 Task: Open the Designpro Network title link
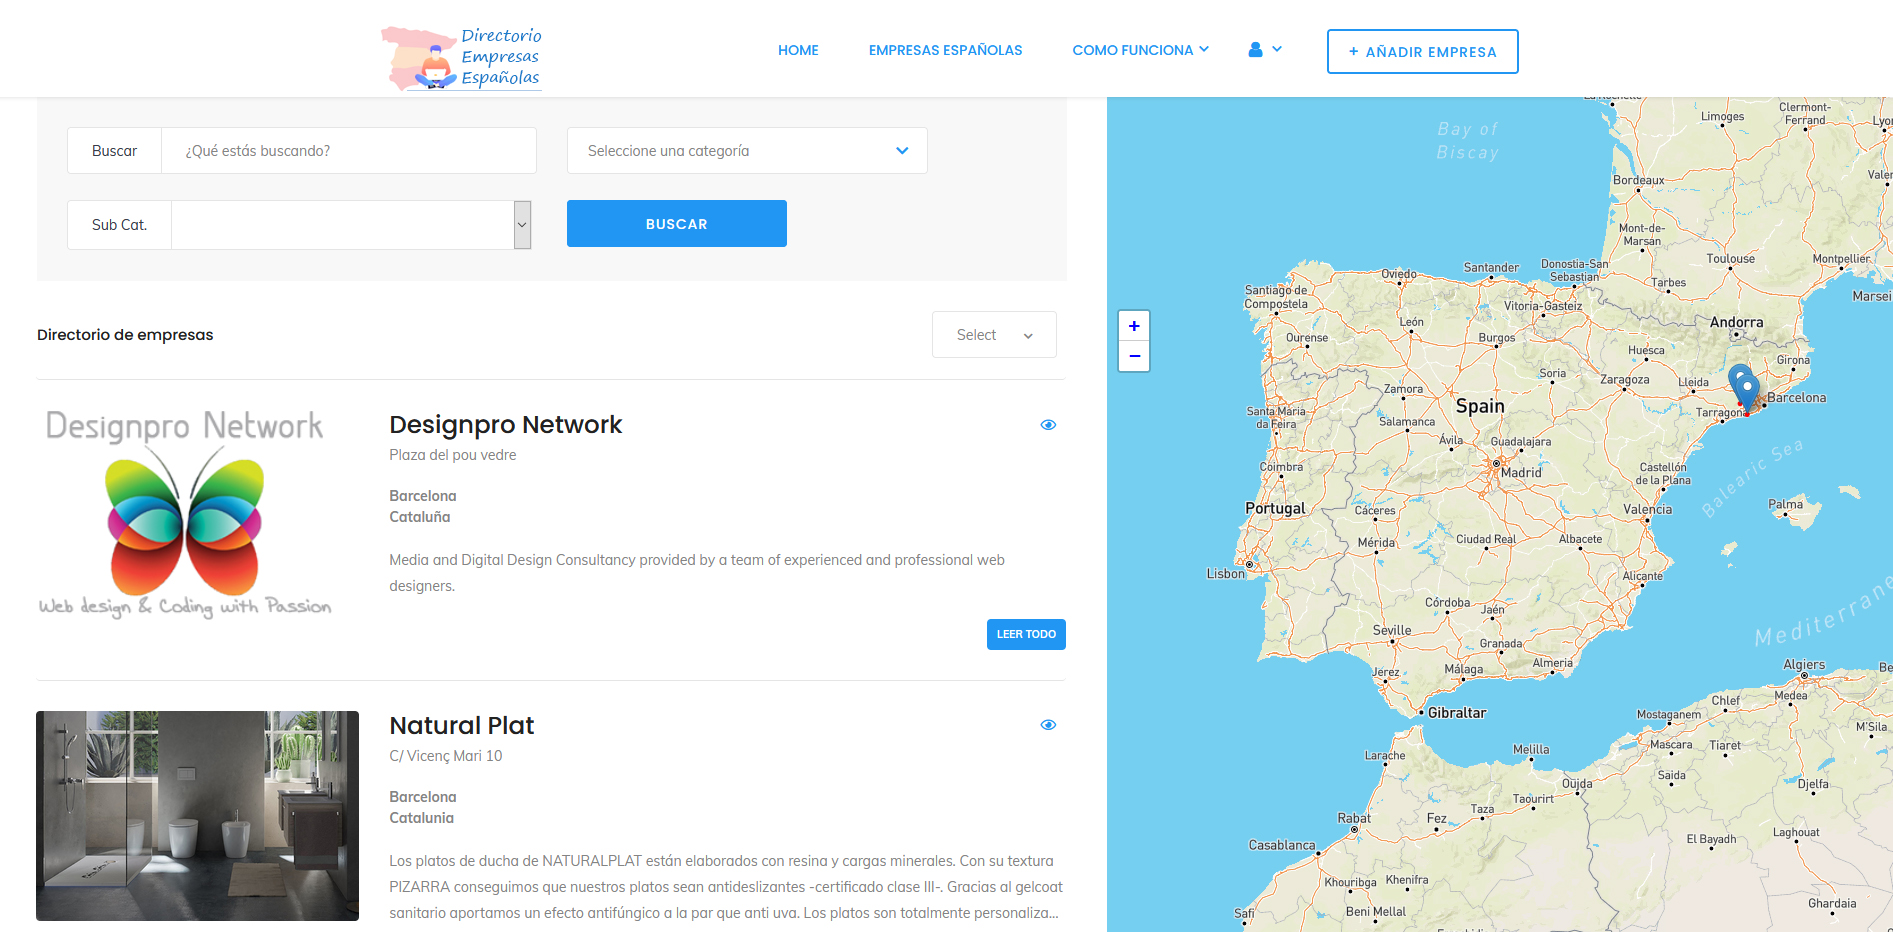(x=505, y=425)
